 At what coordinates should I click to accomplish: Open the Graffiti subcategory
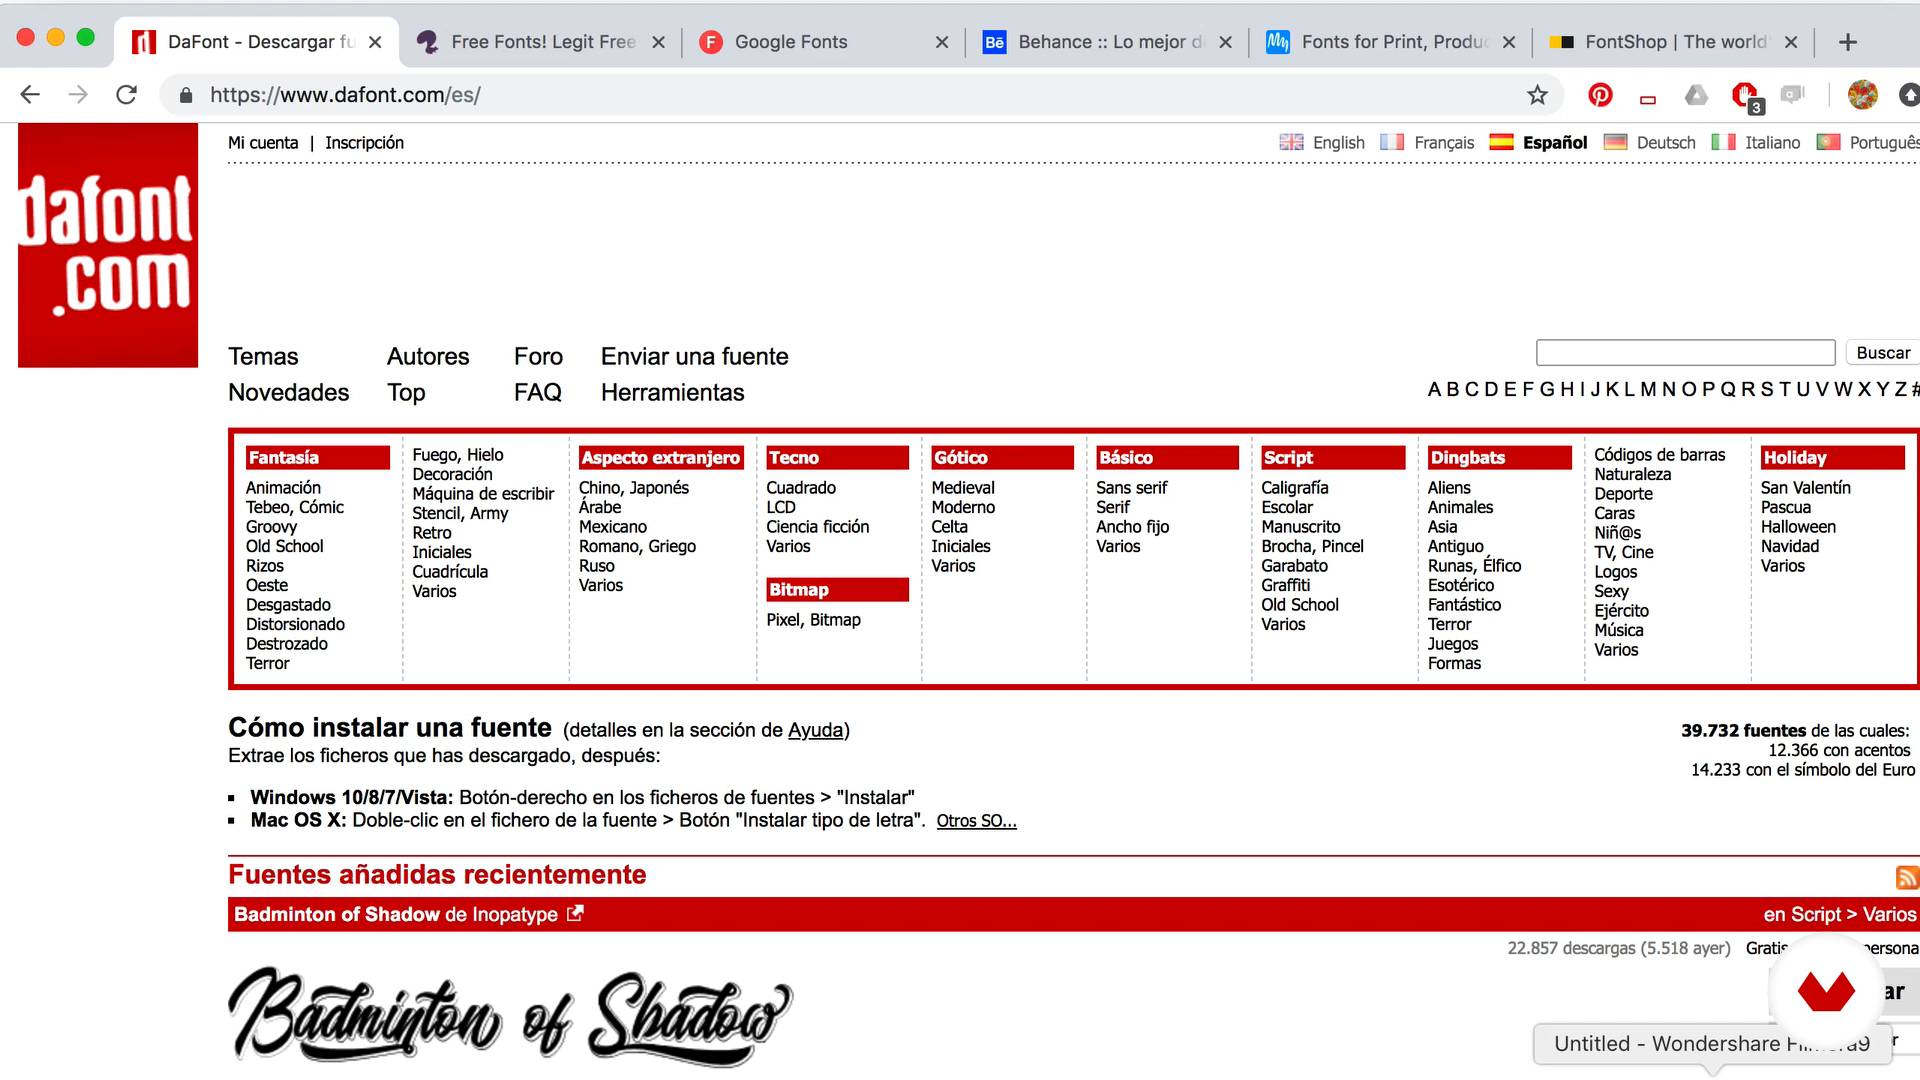coord(1285,584)
